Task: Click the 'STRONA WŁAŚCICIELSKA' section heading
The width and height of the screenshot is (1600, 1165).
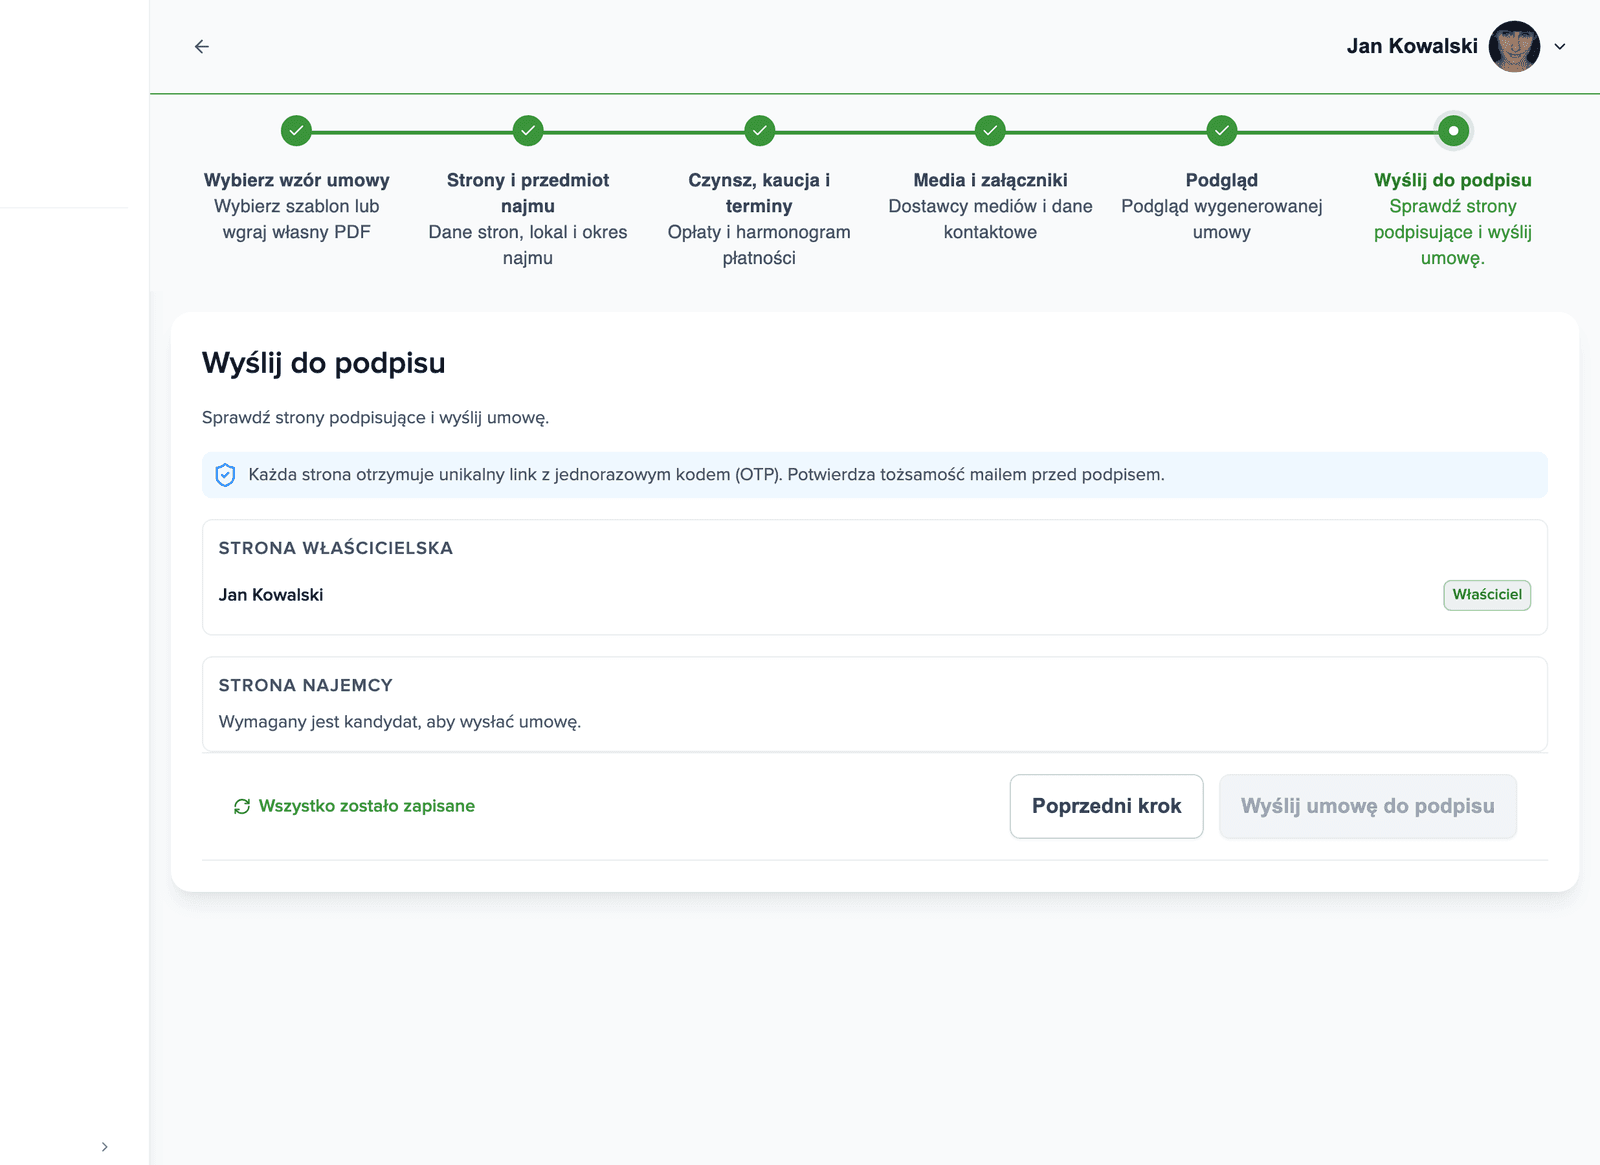Action: coord(336,548)
